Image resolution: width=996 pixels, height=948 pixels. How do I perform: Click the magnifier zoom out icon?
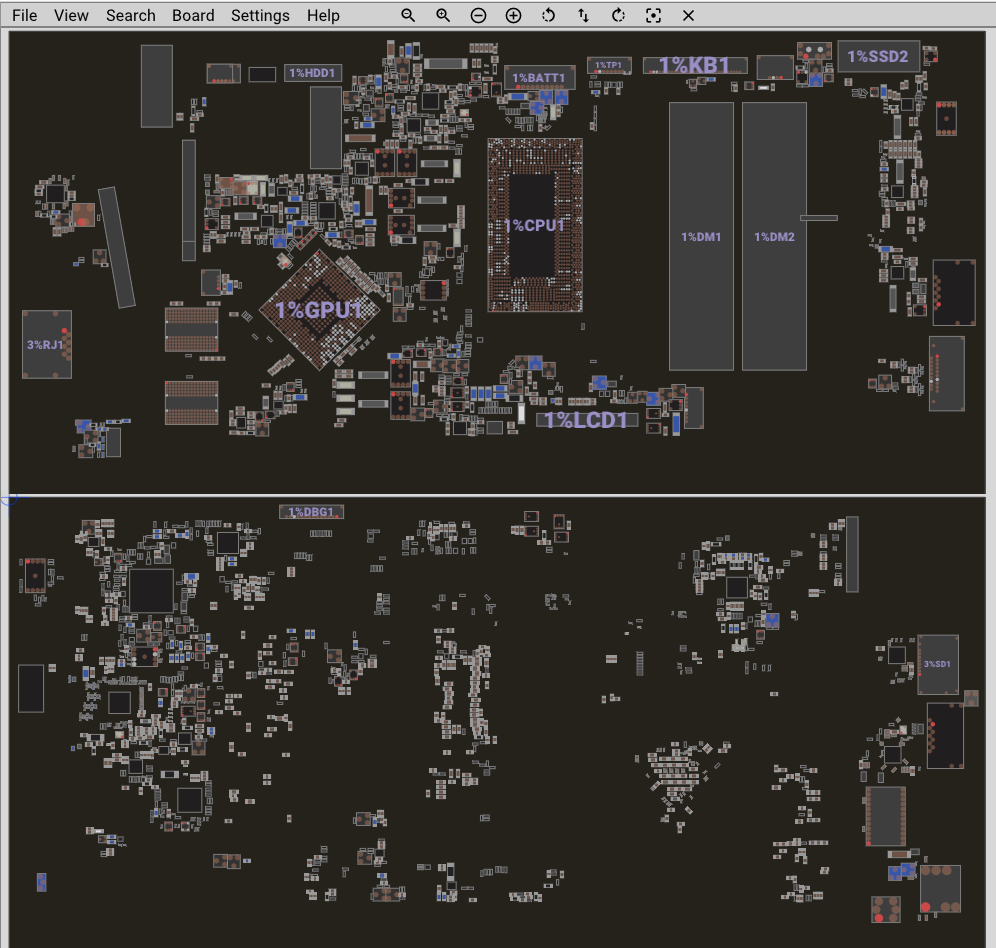tap(408, 16)
